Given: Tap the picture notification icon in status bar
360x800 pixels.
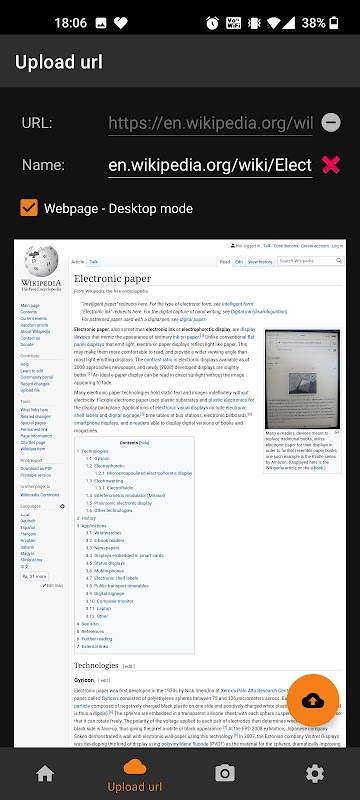Looking at the screenshot, I should click(x=101, y=23).
